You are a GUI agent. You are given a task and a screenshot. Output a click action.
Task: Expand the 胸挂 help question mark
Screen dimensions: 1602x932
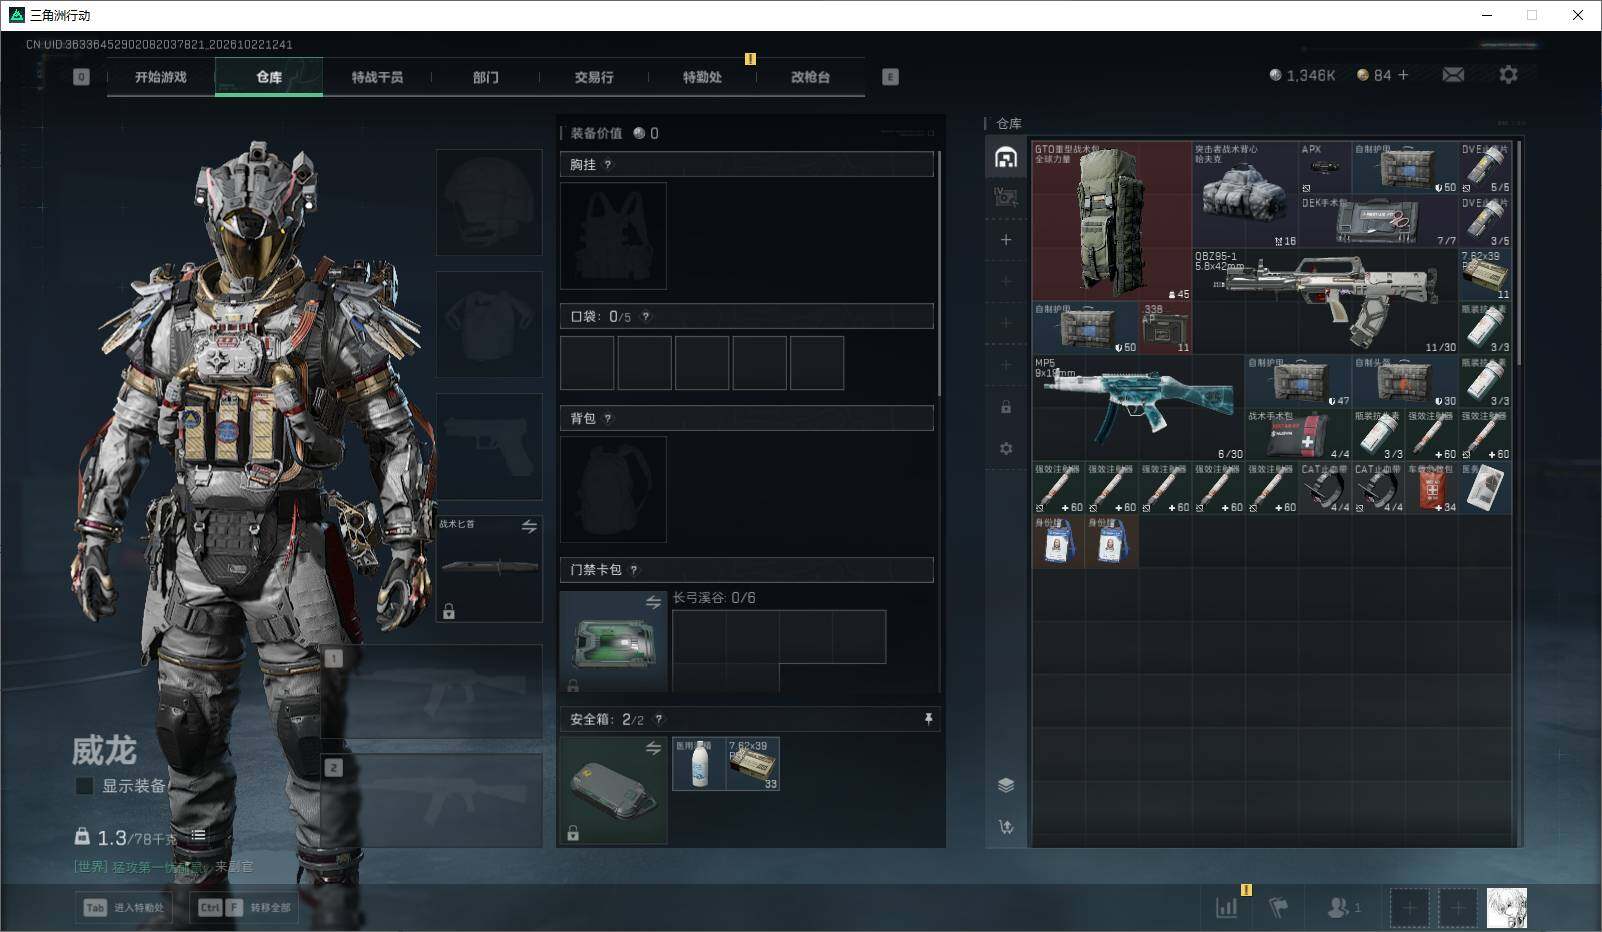tap(608, 165)
